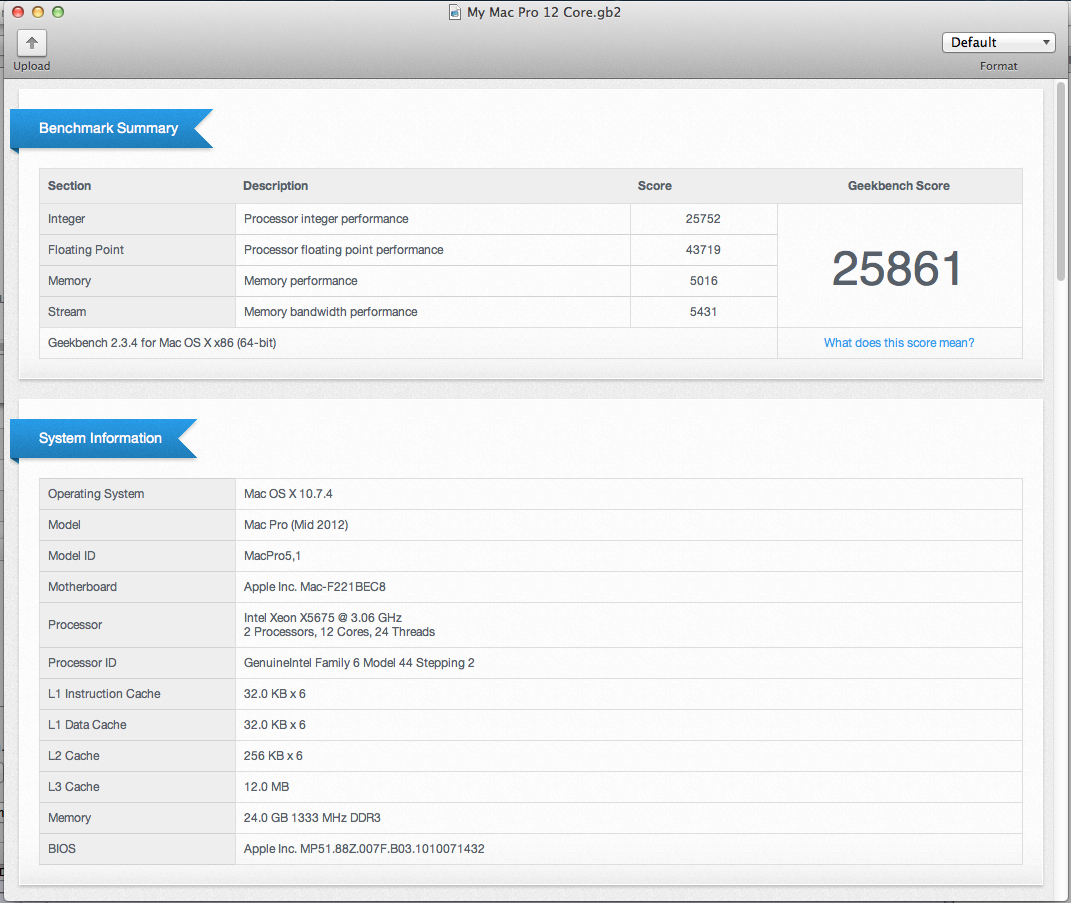Viewport: 1071px width, 903px height.
Task: Click the Mac Pro (Mid 2012) value
Action: point(296,525)
